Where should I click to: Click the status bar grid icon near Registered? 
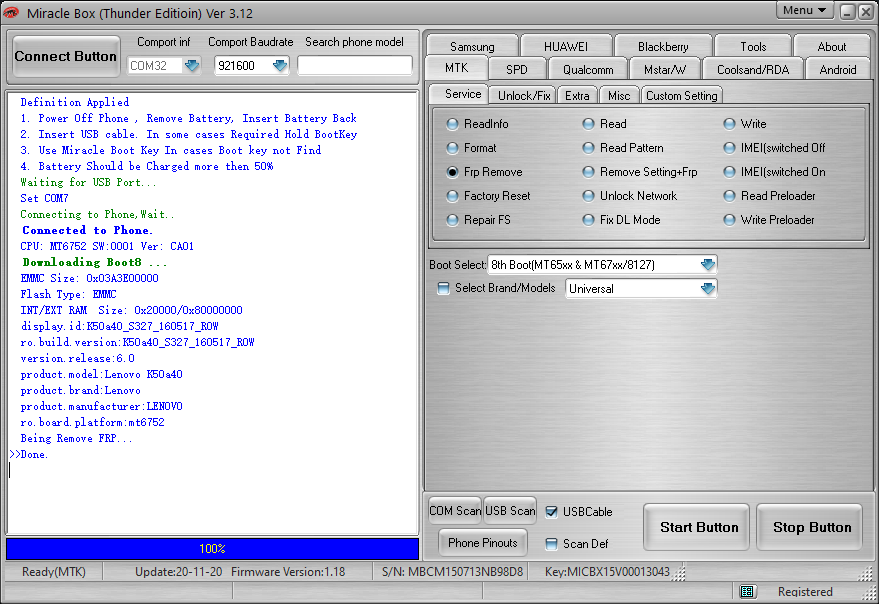(x=746, y=591)
